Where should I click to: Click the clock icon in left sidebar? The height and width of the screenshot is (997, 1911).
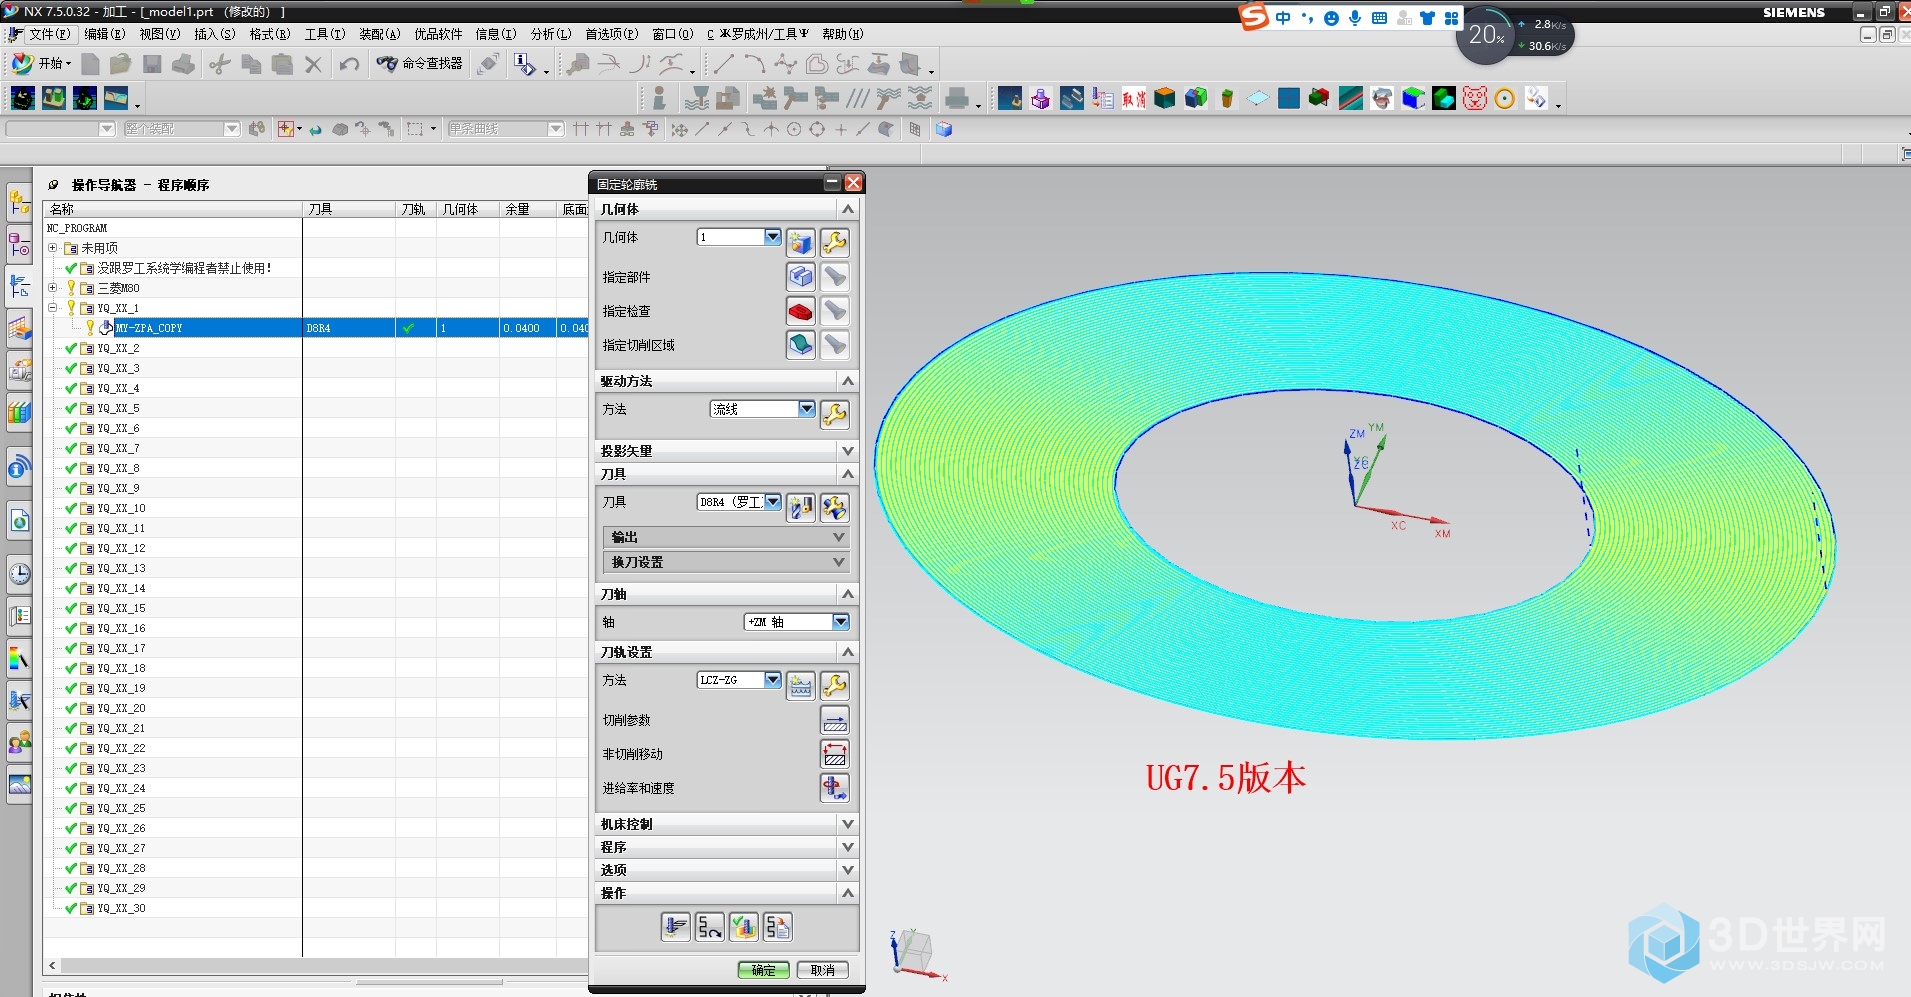[x=20, y=574]
